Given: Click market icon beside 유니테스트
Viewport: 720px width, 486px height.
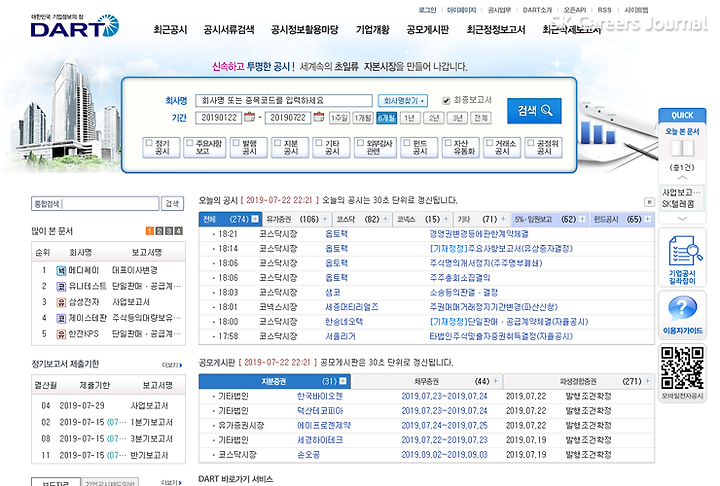Looking at the screenshot, I should pos(61,287).
